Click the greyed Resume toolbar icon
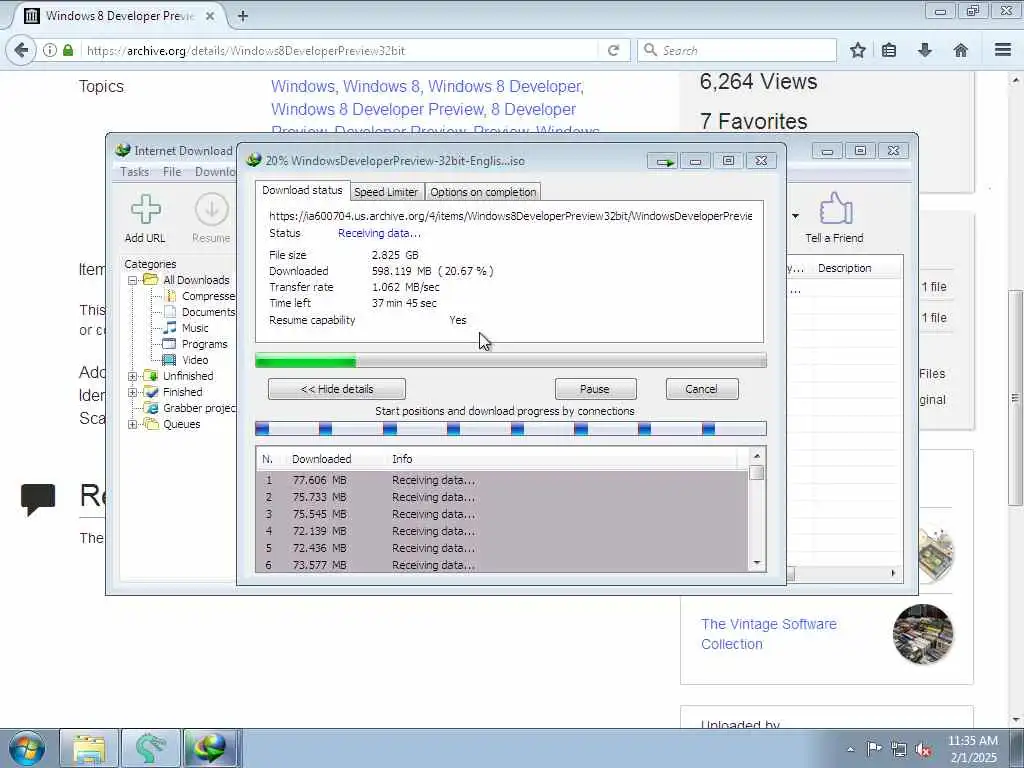 pyautogui.click(x=212, y=210)
